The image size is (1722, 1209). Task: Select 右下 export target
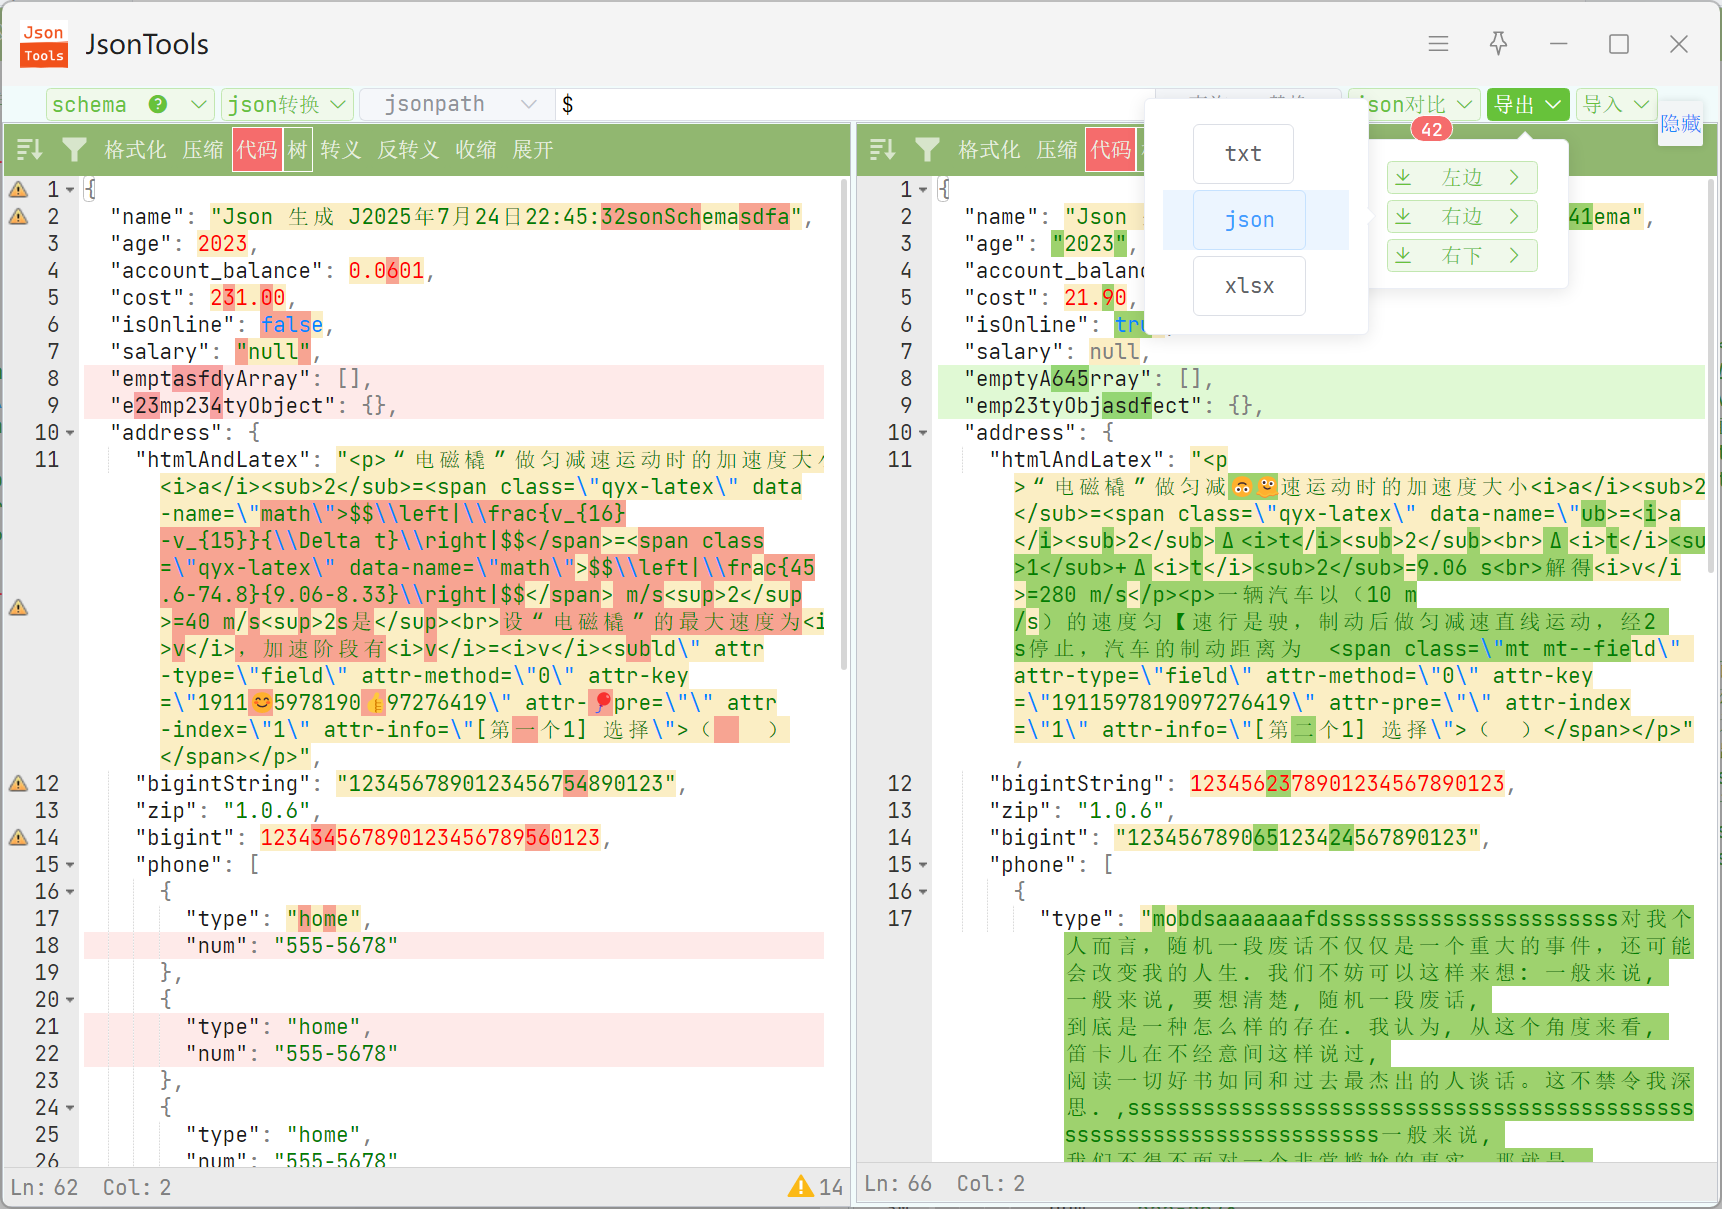(x=1462, y=255)
